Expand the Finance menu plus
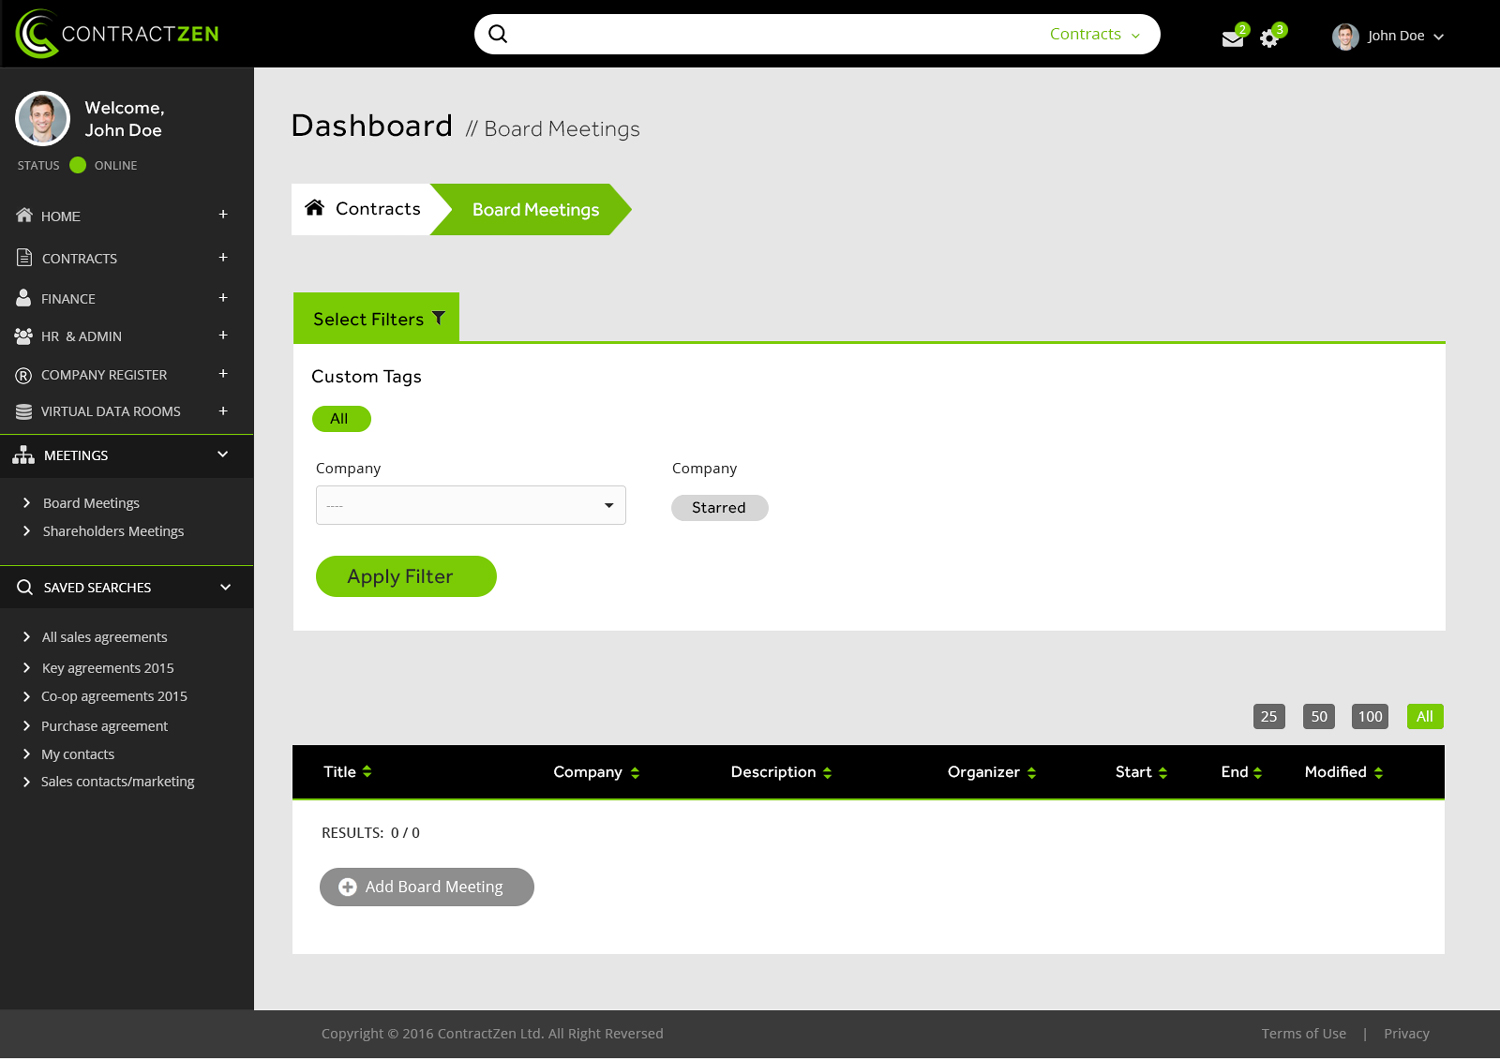The height and width of the screenshot is (1059, 1500). (223, 297)
